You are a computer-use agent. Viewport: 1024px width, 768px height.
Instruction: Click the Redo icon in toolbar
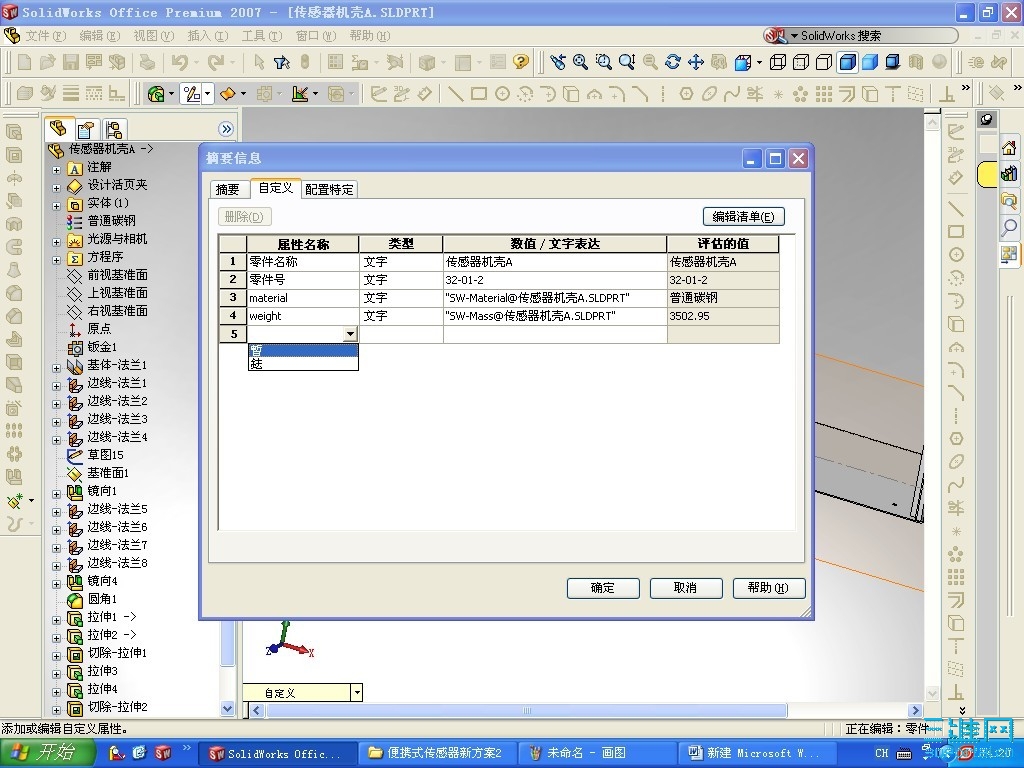[x=216, y=62]
